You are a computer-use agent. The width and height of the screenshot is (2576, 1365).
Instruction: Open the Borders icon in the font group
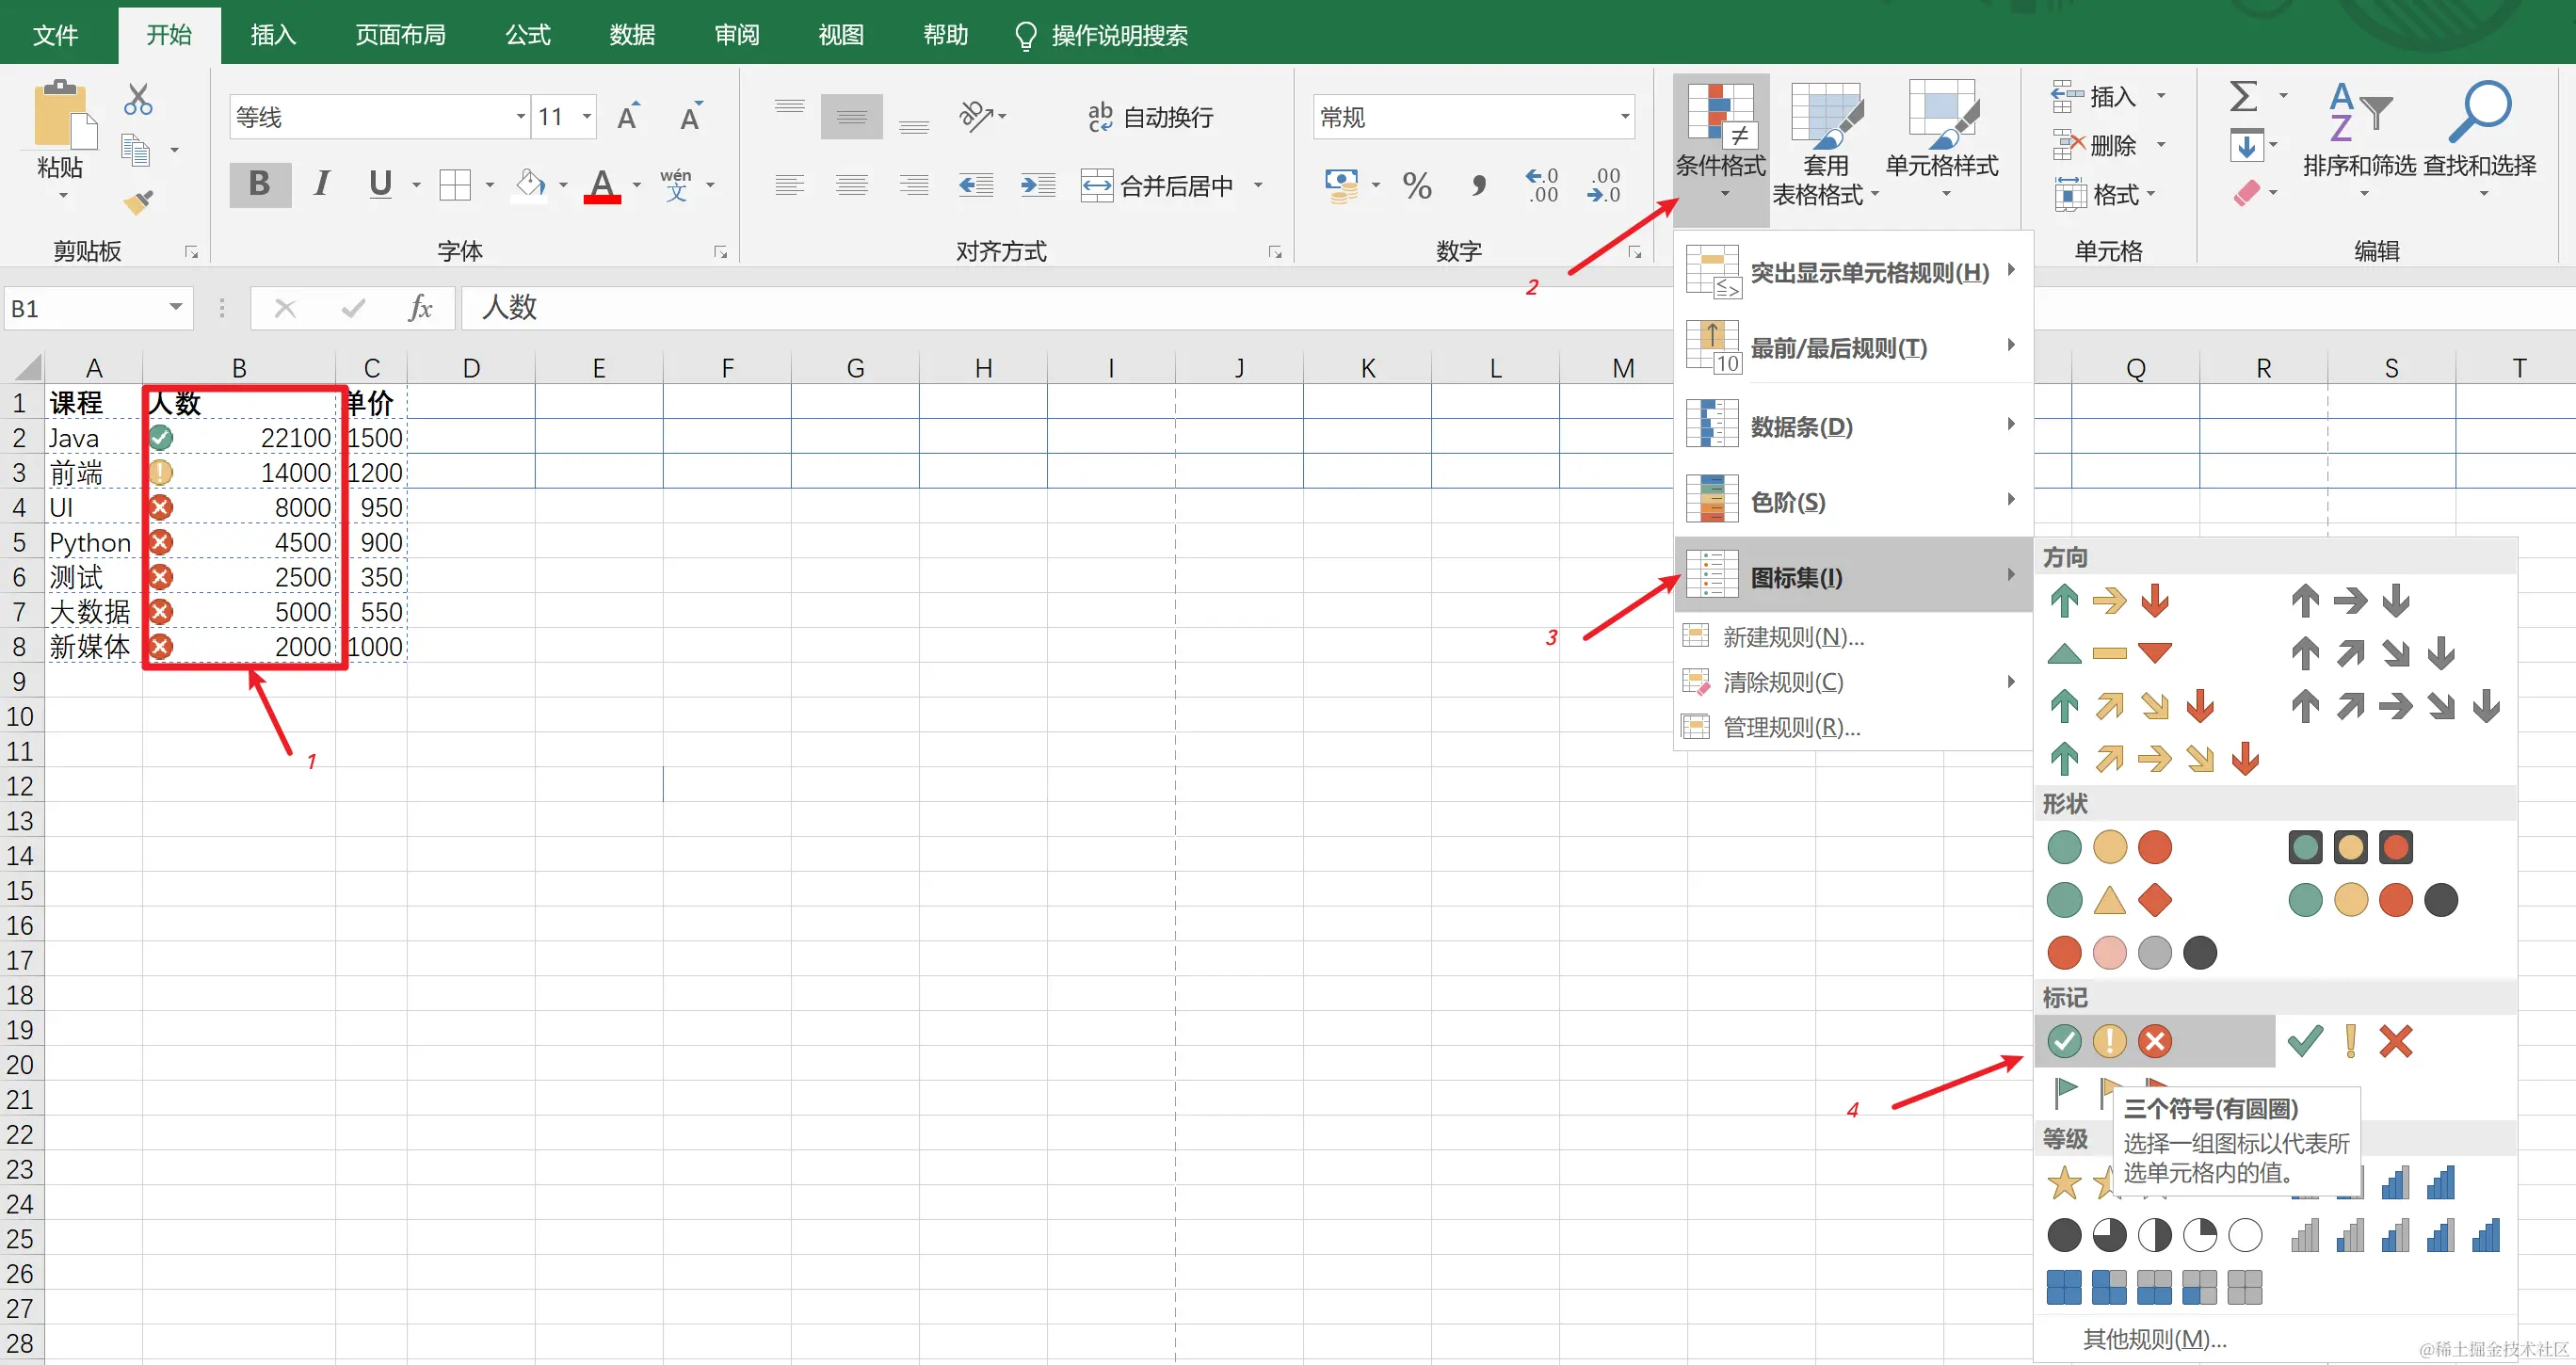(455, 185)
